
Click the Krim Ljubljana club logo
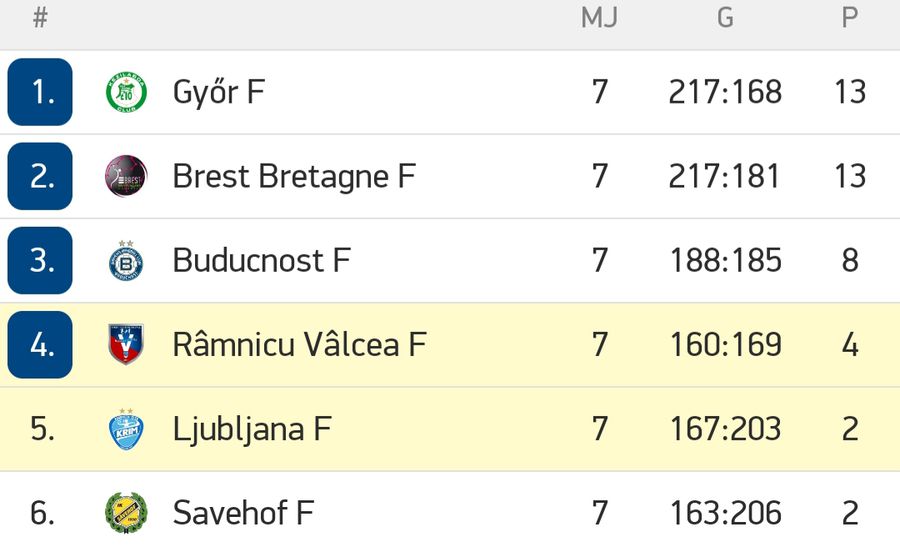[126, 429]
